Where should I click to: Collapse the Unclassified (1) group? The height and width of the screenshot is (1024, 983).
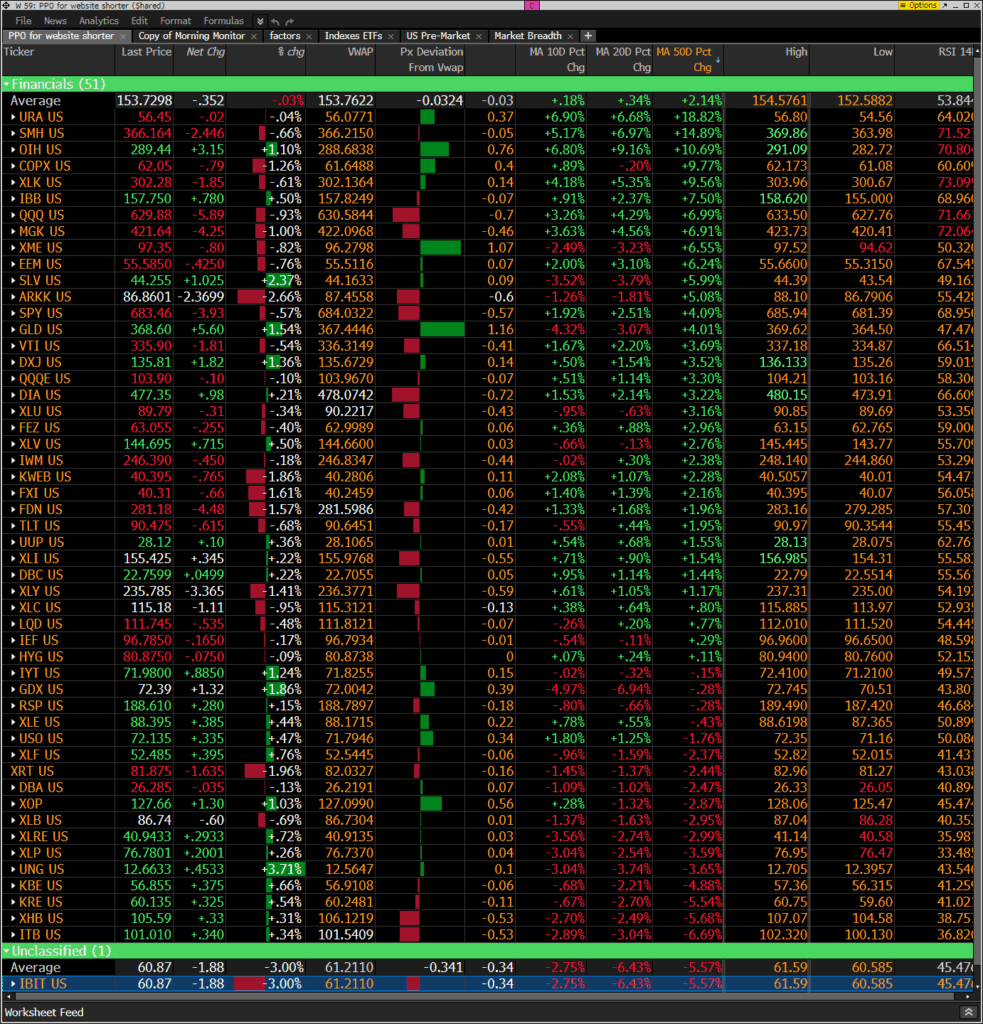(x=8, y=951)
